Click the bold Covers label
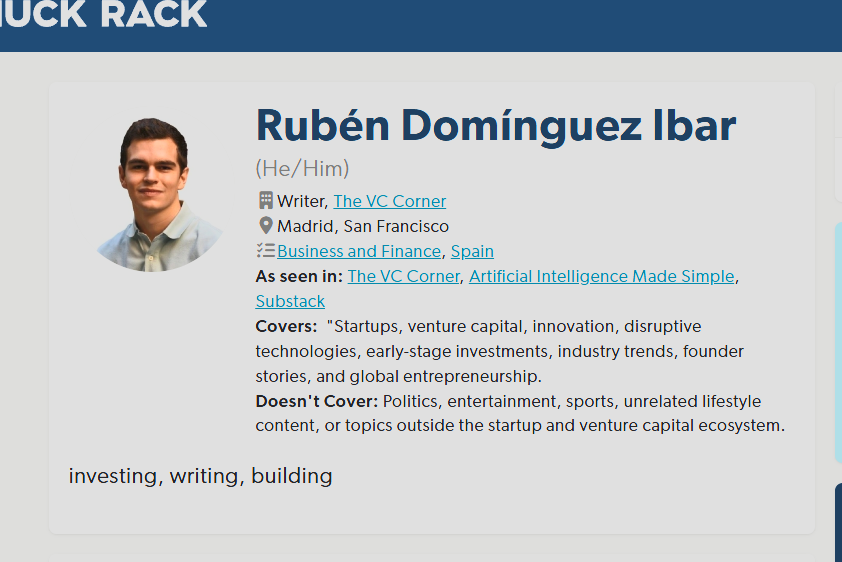 pos(286,326)
